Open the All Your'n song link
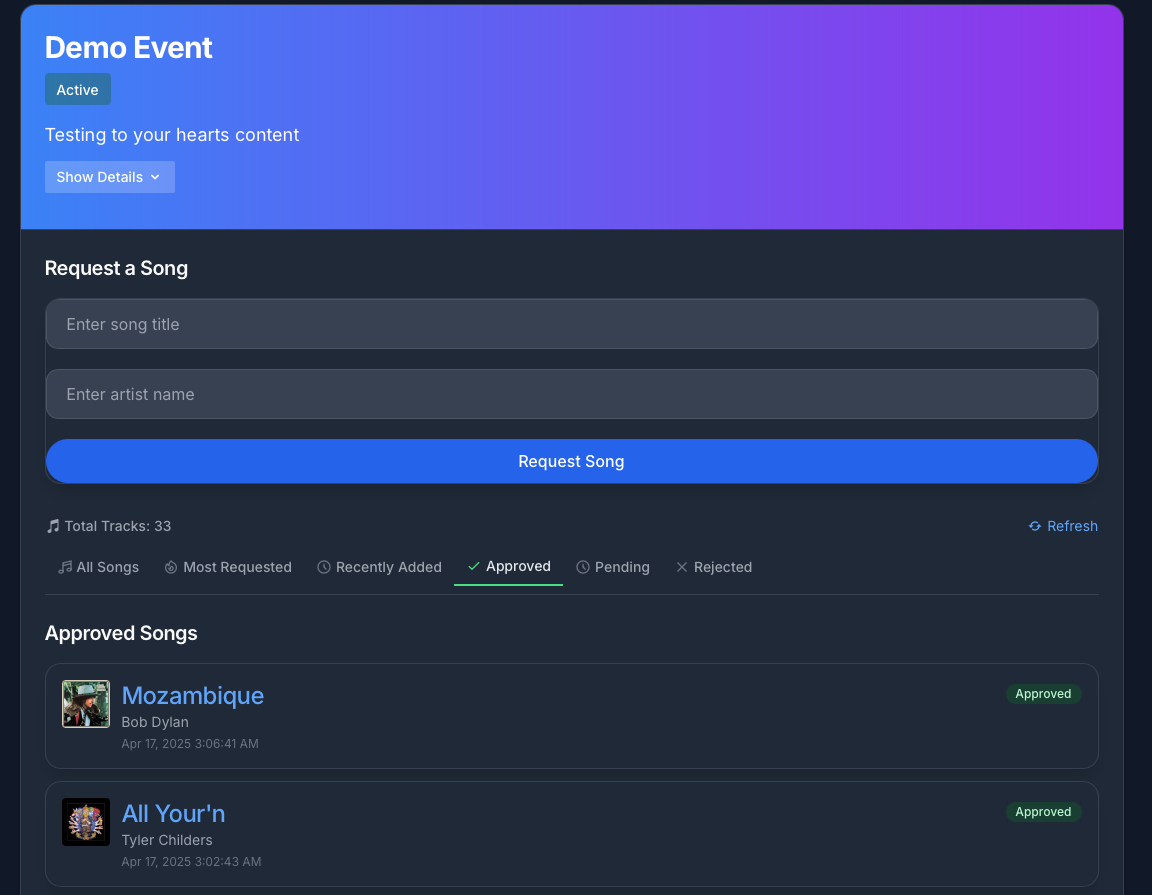 [173, 813]
